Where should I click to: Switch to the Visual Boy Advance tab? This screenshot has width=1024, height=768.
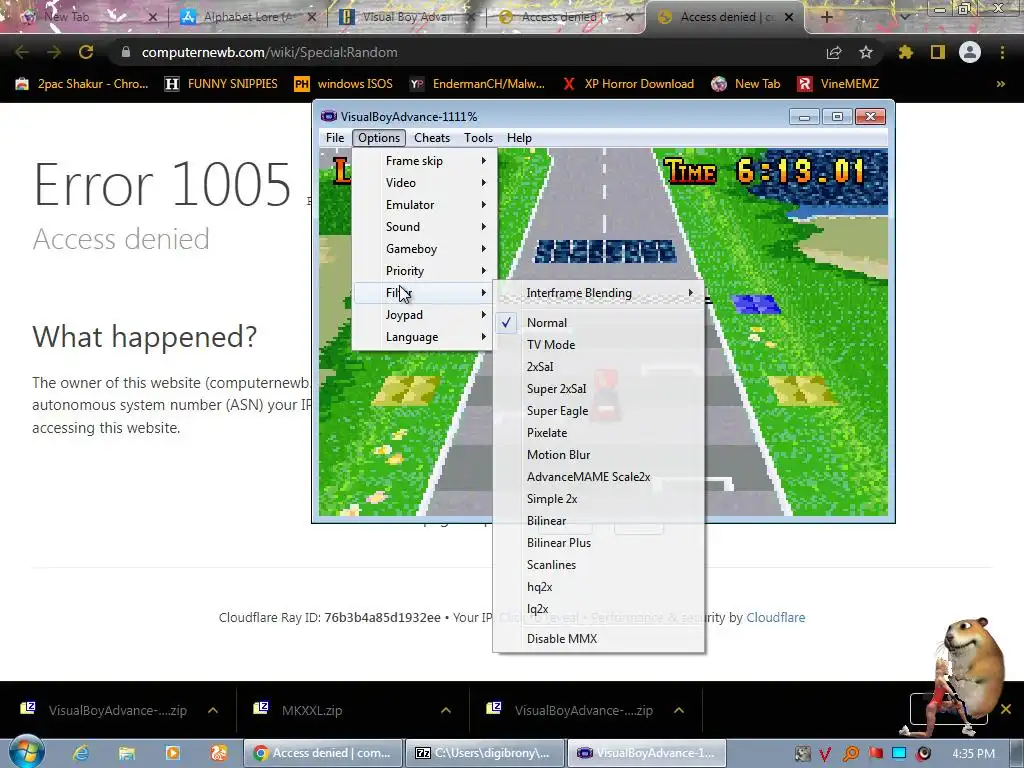[x=407, y=17]
